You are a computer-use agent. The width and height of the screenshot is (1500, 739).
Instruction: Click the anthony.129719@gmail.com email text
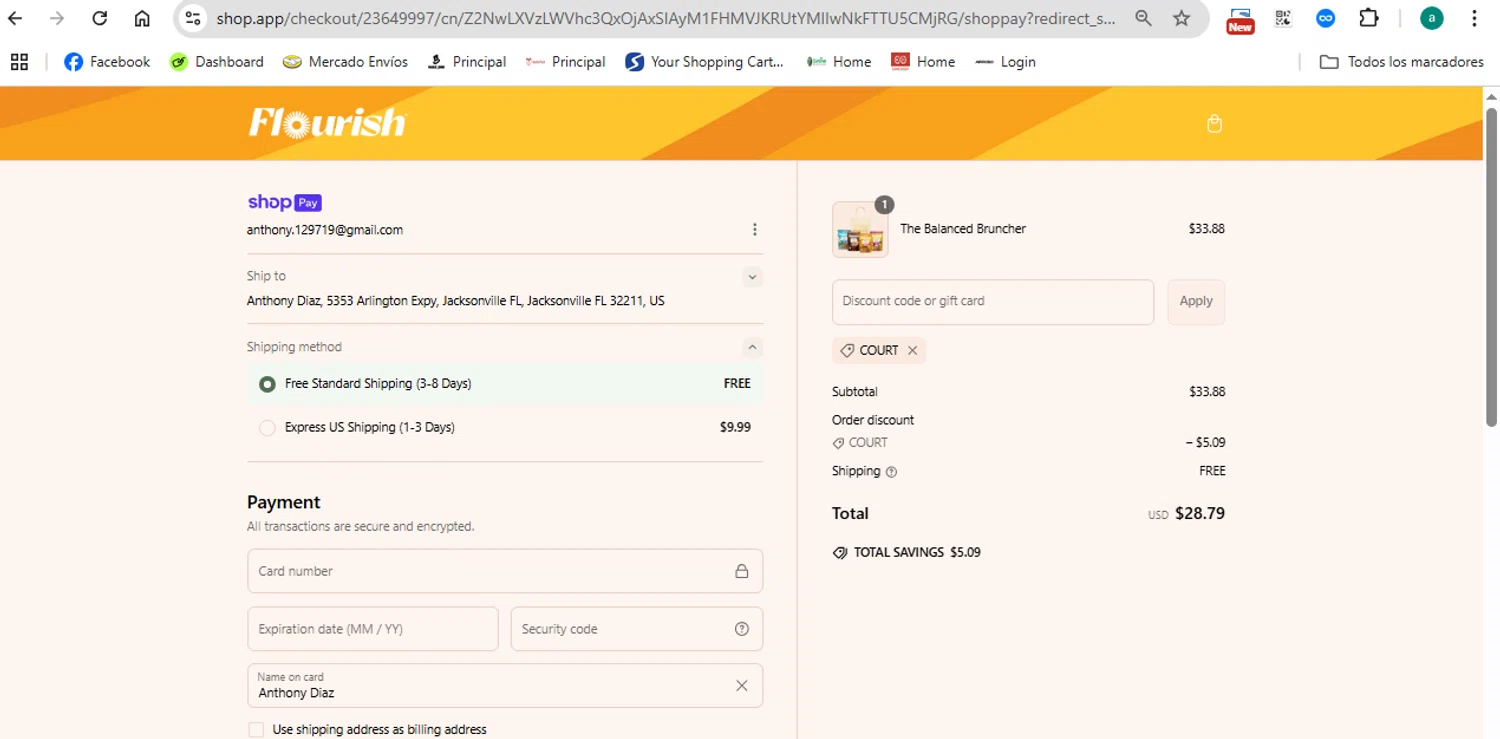(325, 230)
